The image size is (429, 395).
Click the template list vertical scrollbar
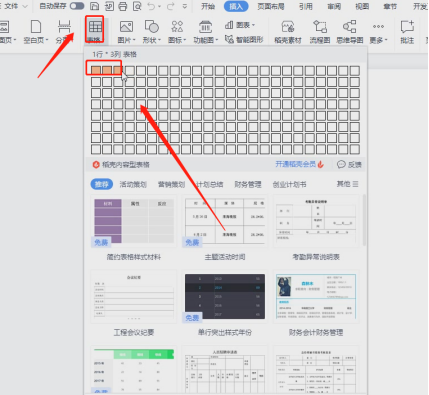click(364, 220)
